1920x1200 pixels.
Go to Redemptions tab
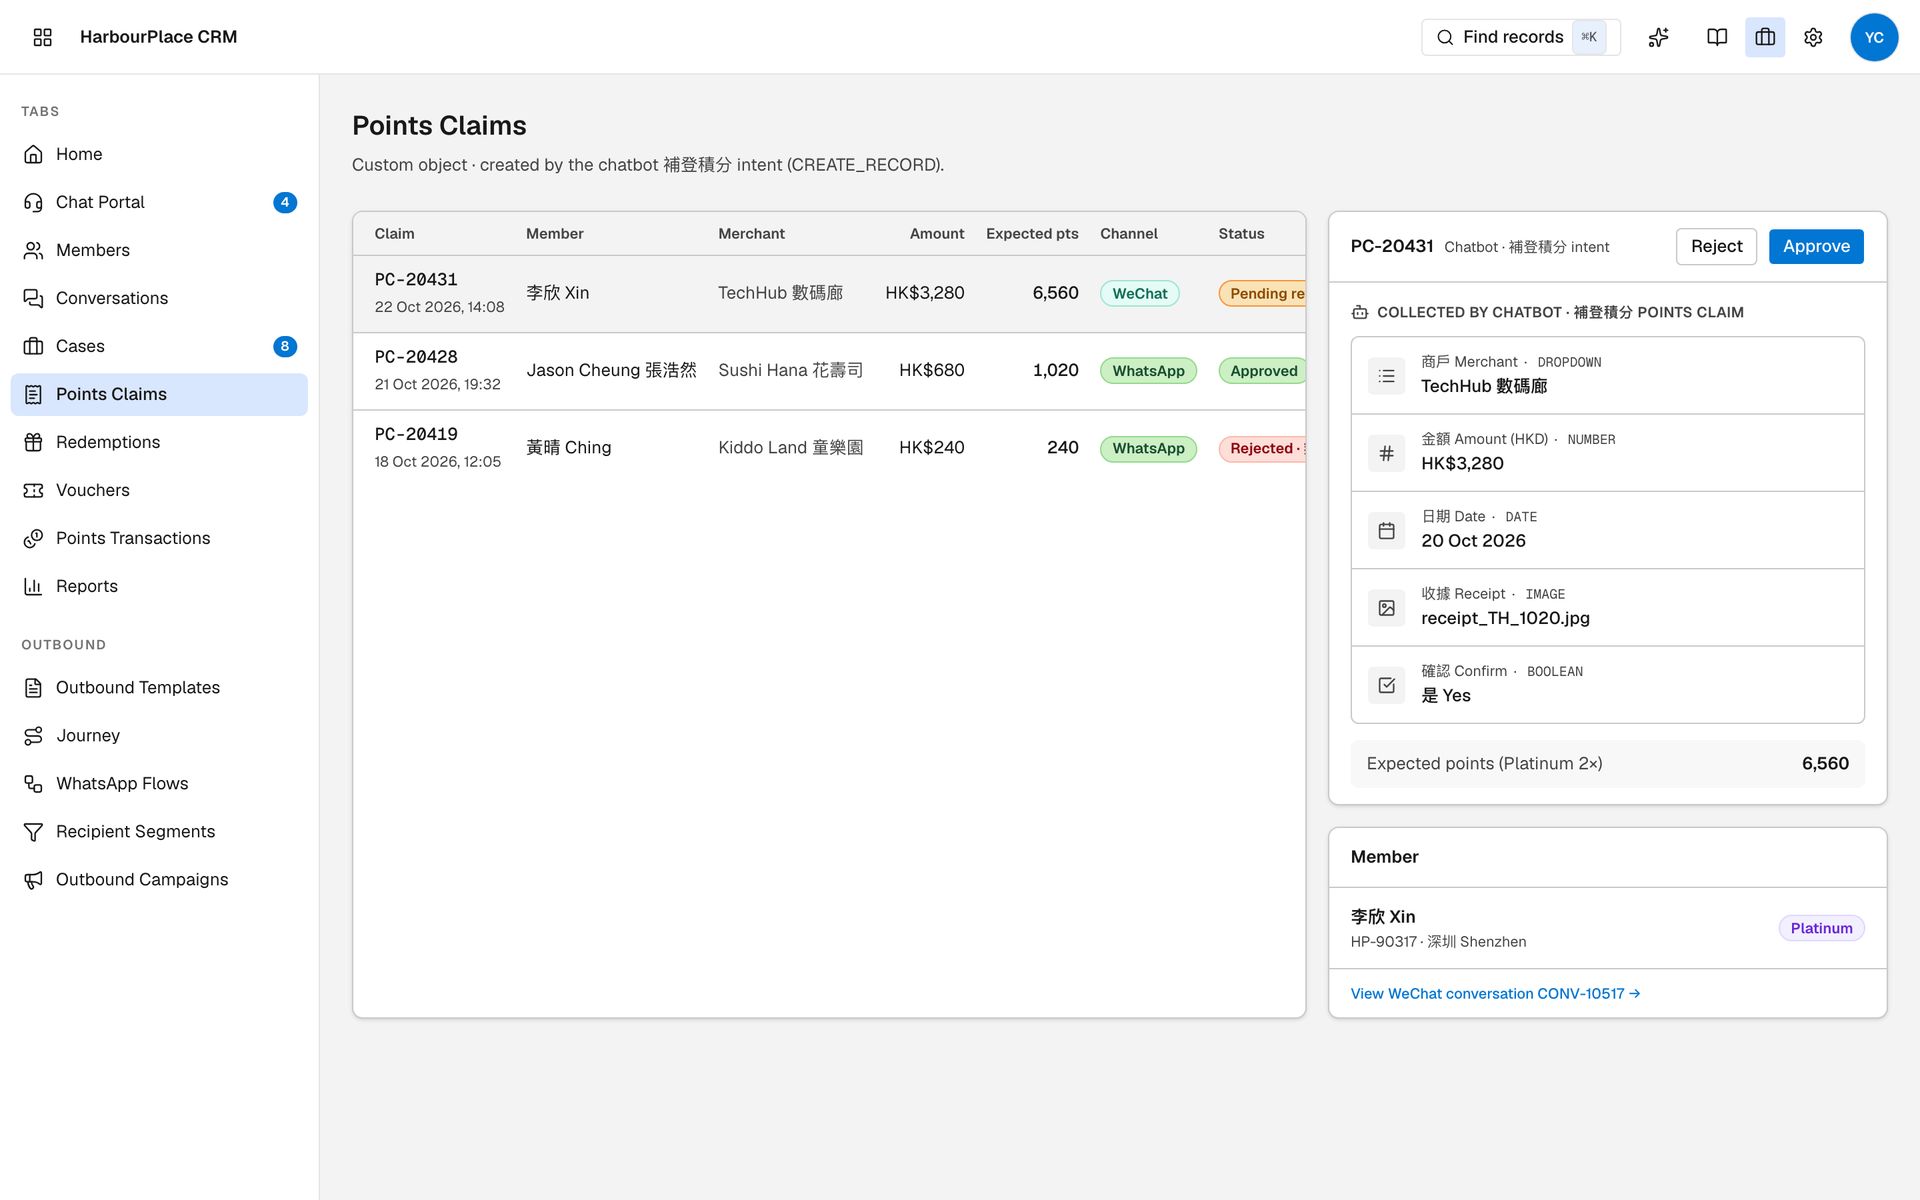click(x=159, y=442)
